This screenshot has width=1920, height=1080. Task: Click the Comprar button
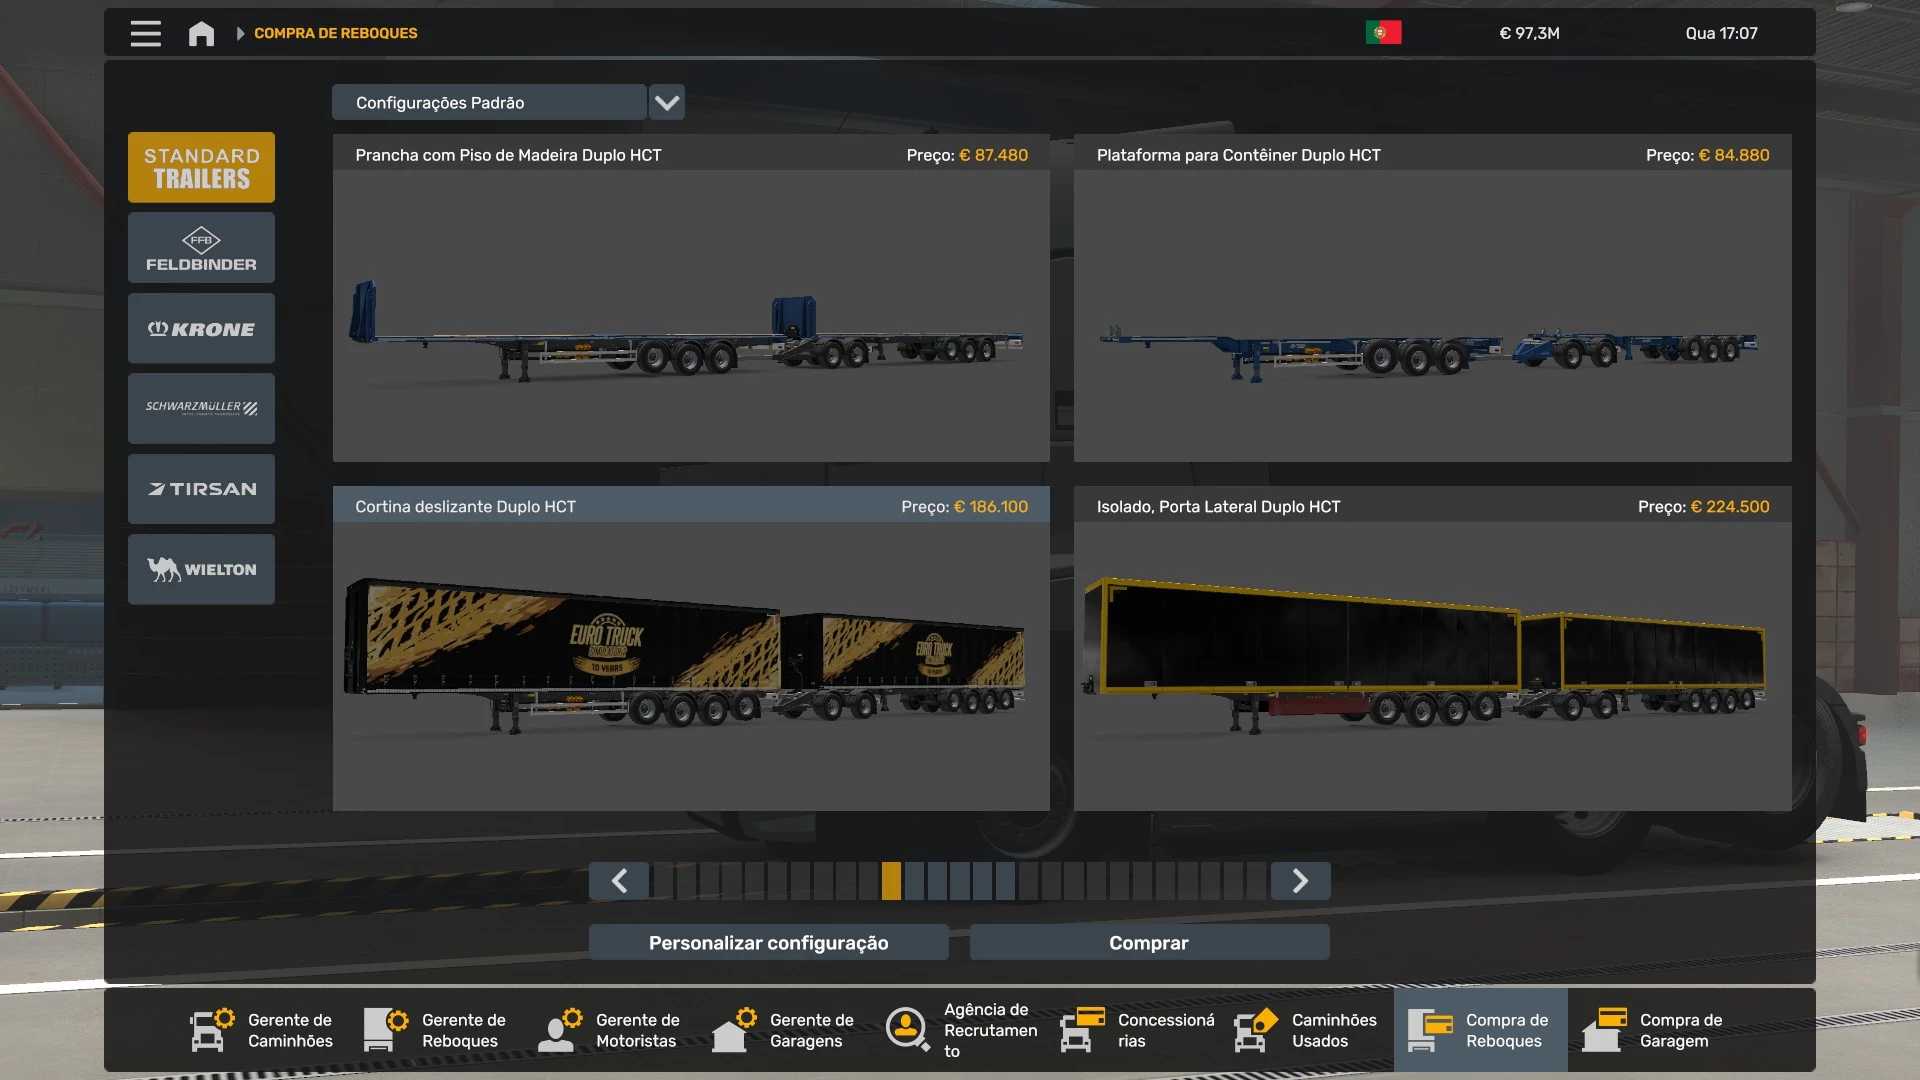[x=1149, y=943]
